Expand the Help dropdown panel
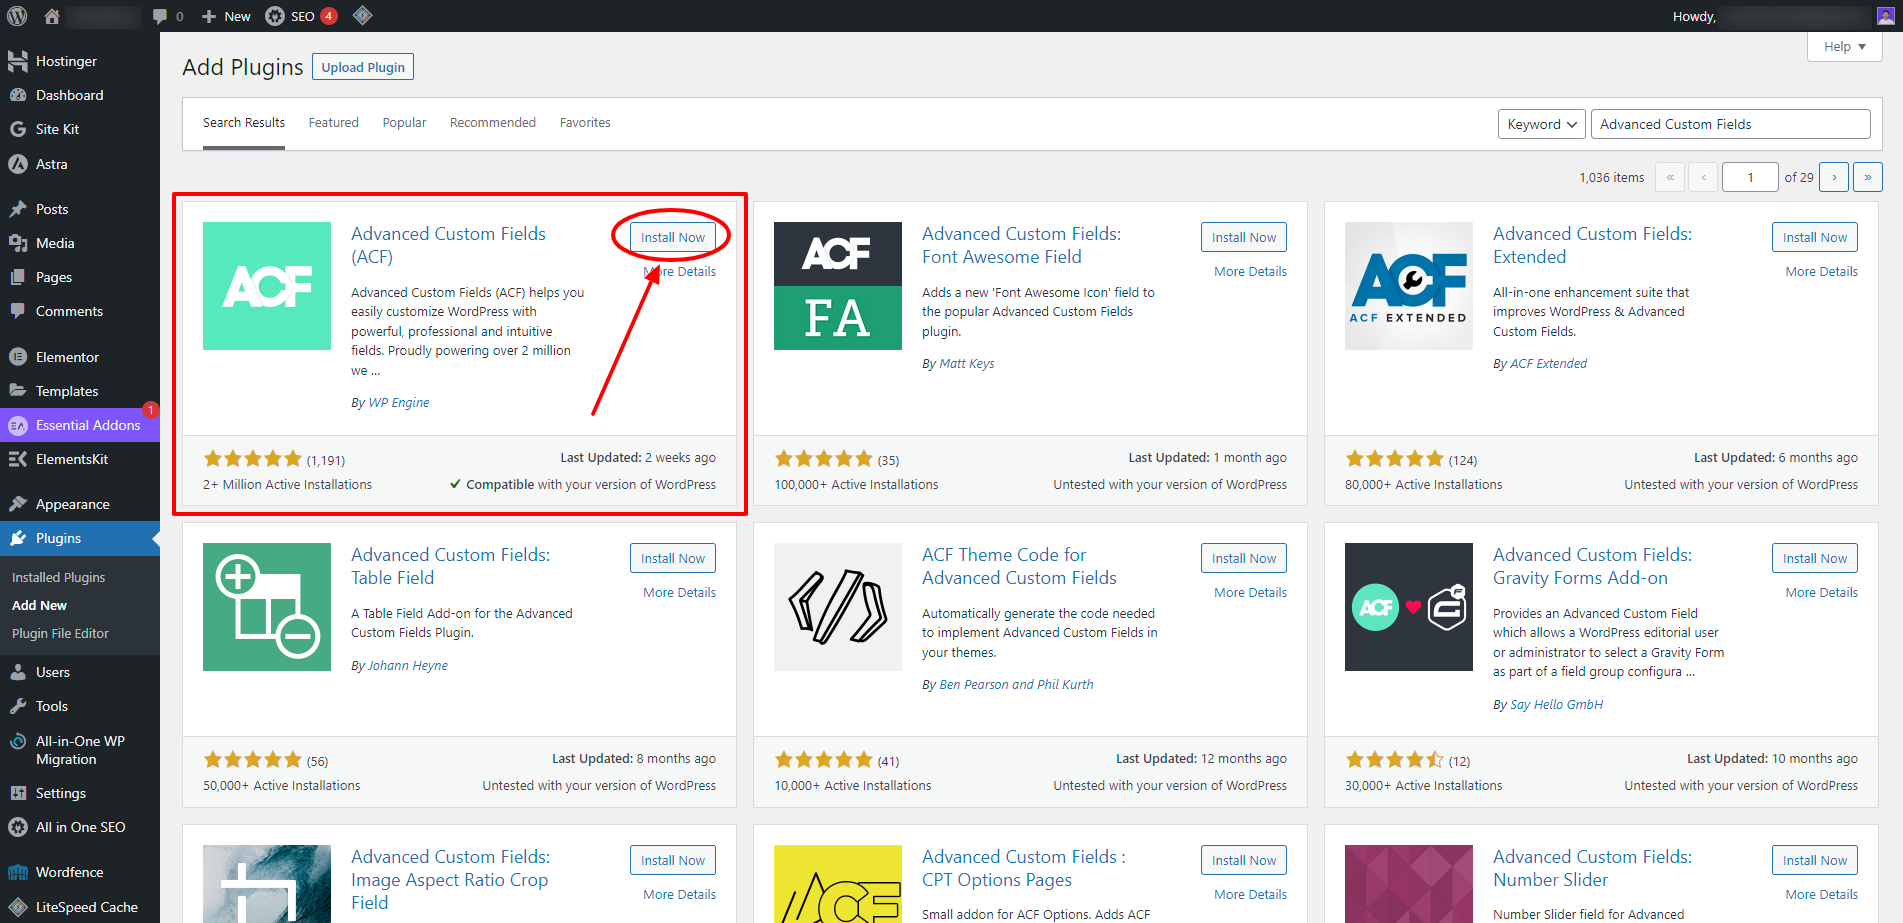This screenshot has height=923, width=1903. click(x=1844, y=47)
